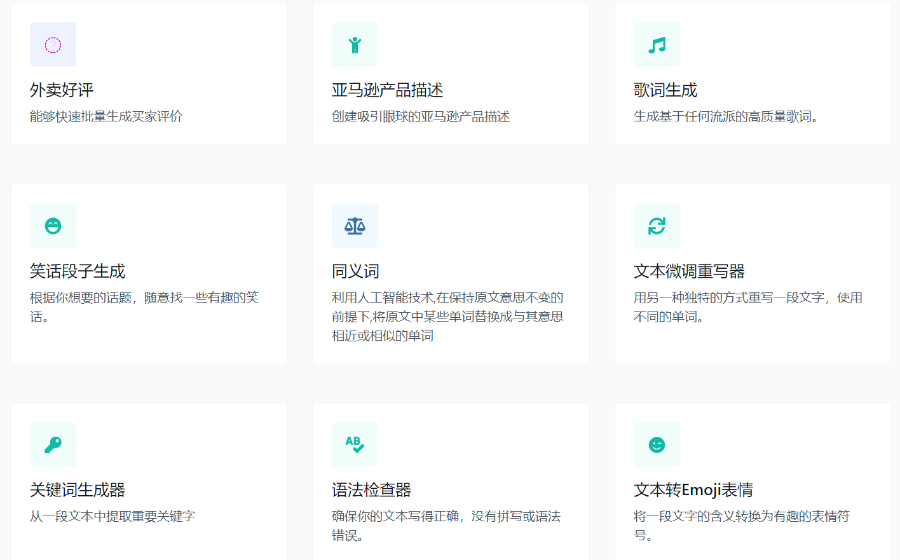
Task: Open the 语法检查器 tool title
Action: pos(371,490)
